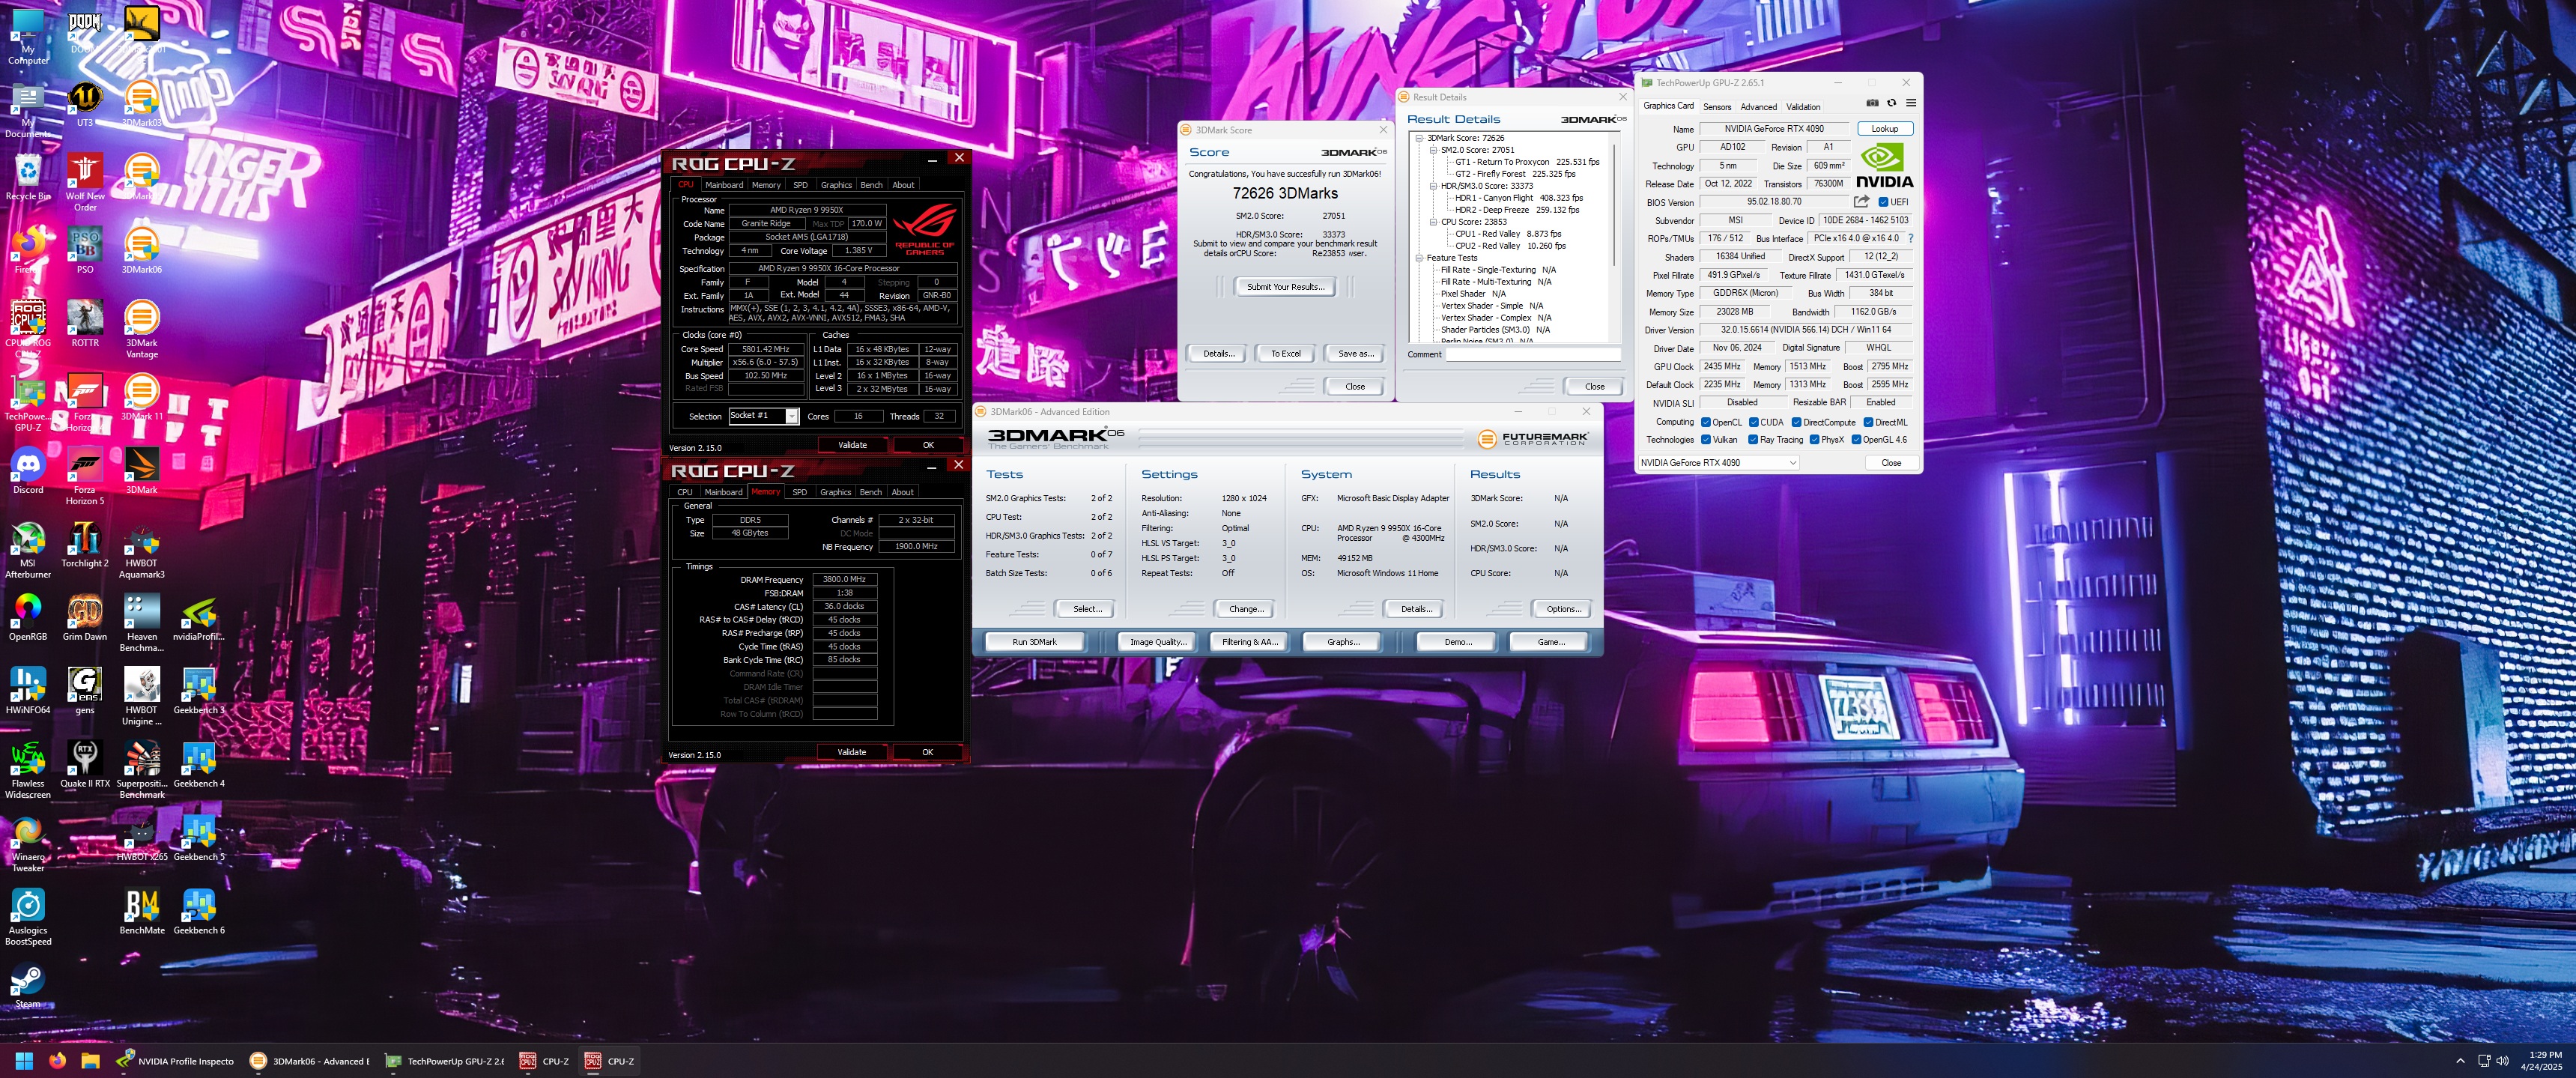Open Bench tab in upper CPU-Z window
Viewport: 2576px width, 1078px height.
871,185
